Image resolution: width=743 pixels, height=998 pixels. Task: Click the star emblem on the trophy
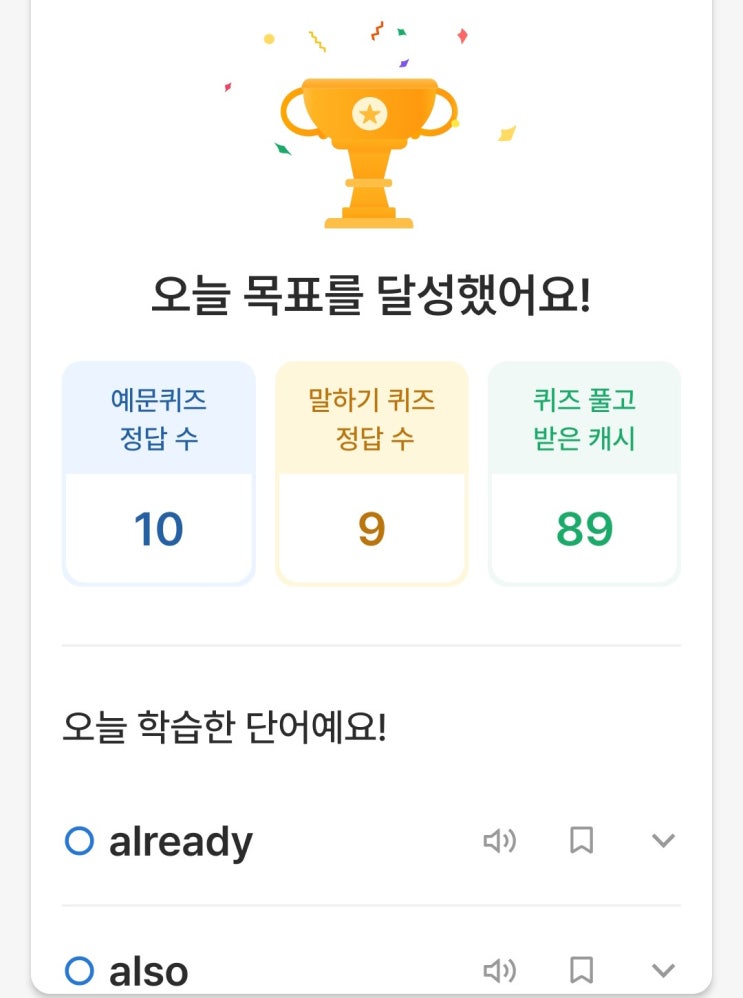(x=369, y=115)
